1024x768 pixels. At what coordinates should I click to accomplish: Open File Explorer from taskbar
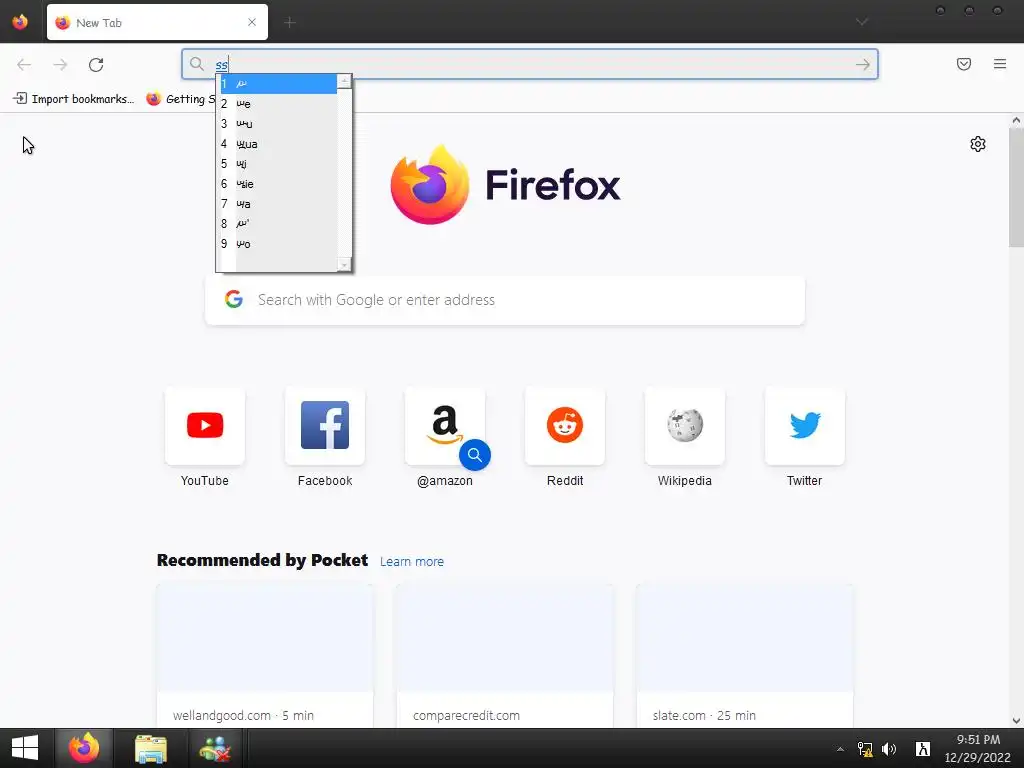(151, 748)
